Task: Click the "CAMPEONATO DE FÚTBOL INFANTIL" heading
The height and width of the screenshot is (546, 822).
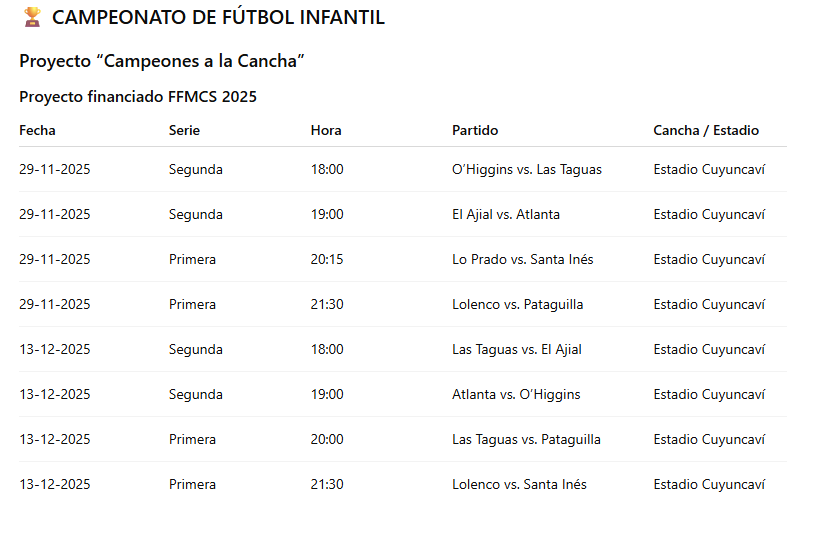Action: pos(218,17)
